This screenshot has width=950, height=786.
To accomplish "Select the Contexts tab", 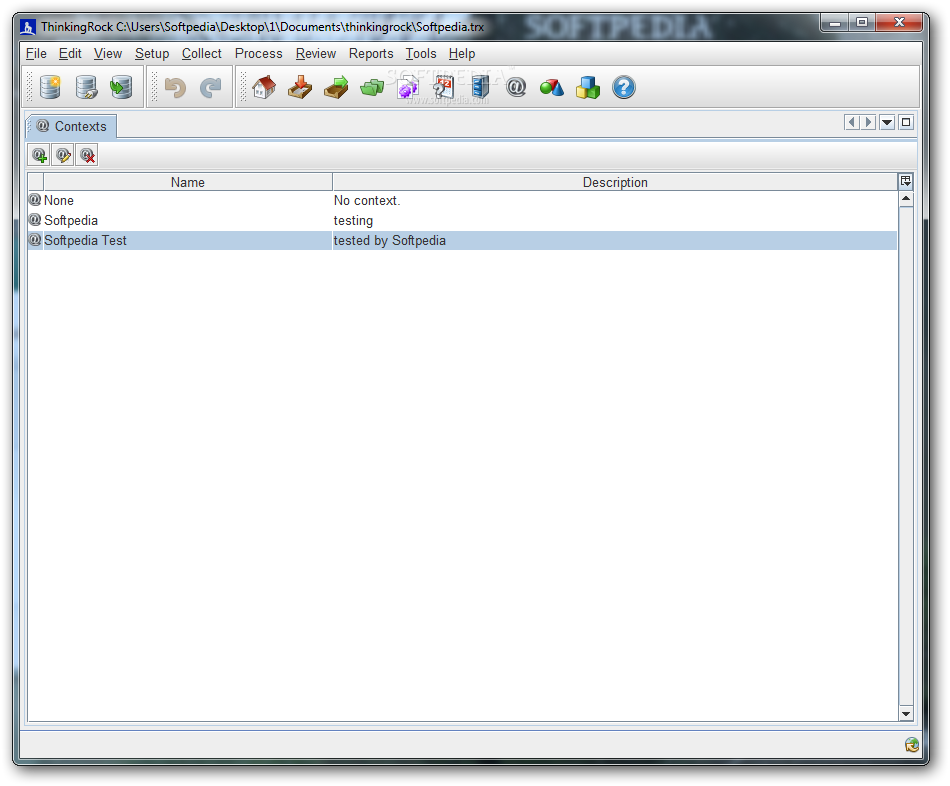I will point(71,126).
